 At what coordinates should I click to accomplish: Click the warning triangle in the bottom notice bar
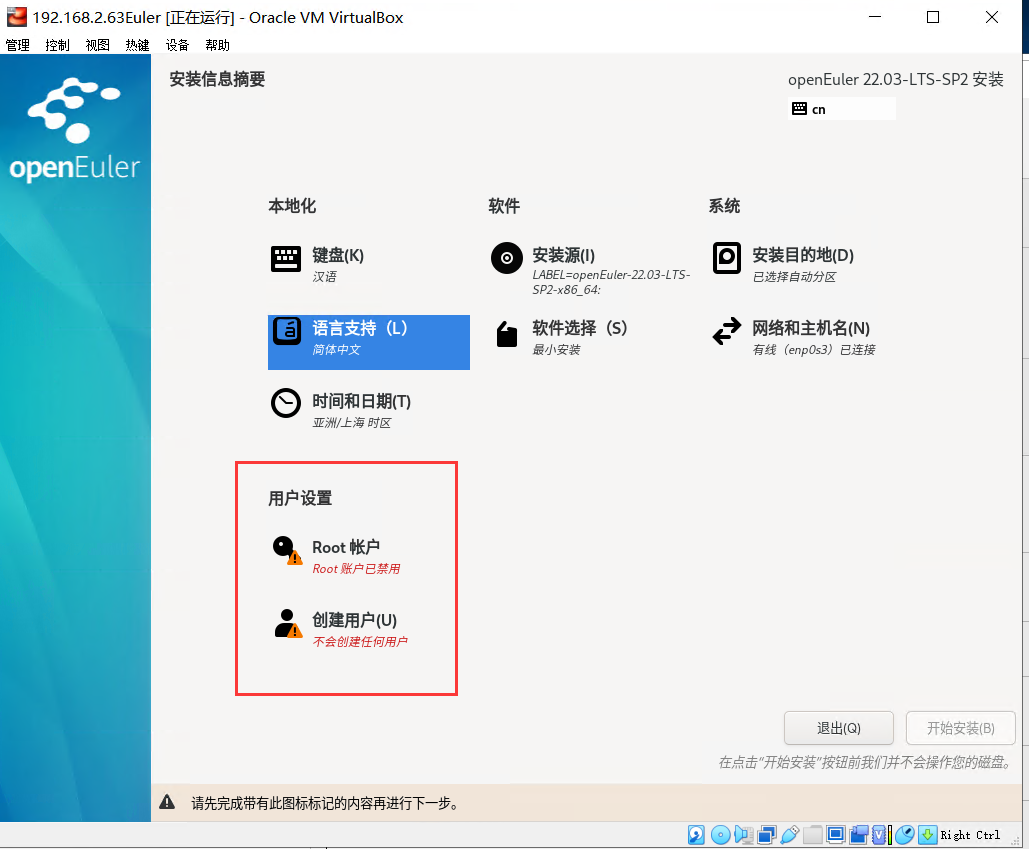point(167,802)
